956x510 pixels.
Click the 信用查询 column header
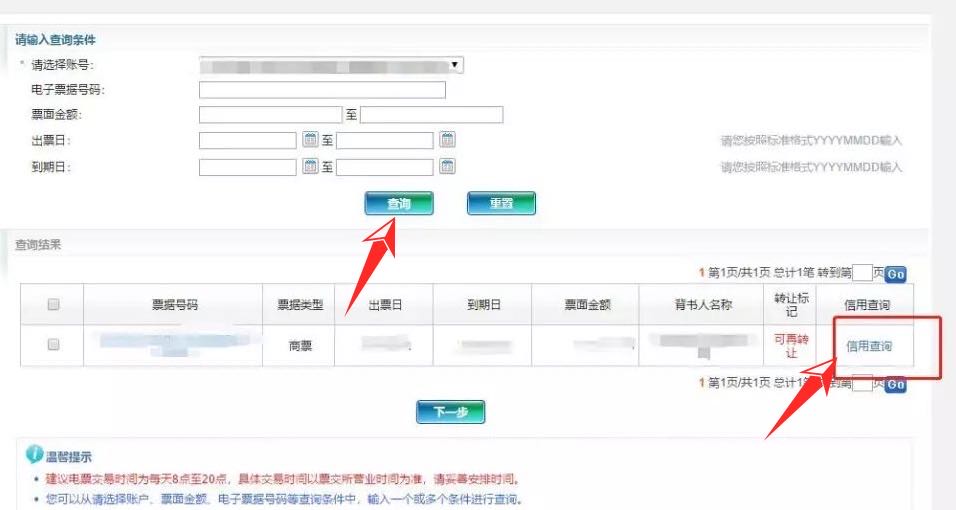867,304
